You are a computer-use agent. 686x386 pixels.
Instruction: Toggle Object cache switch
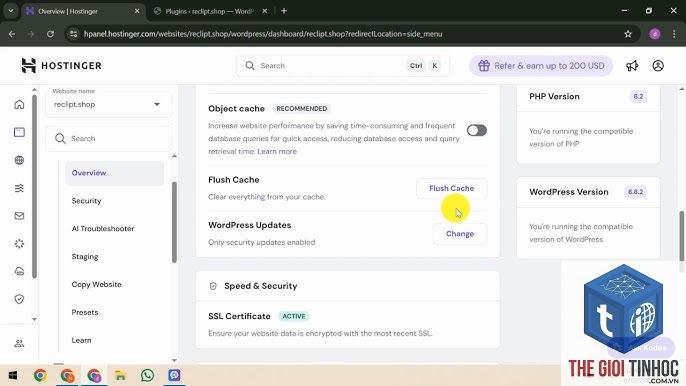point(476,130)
